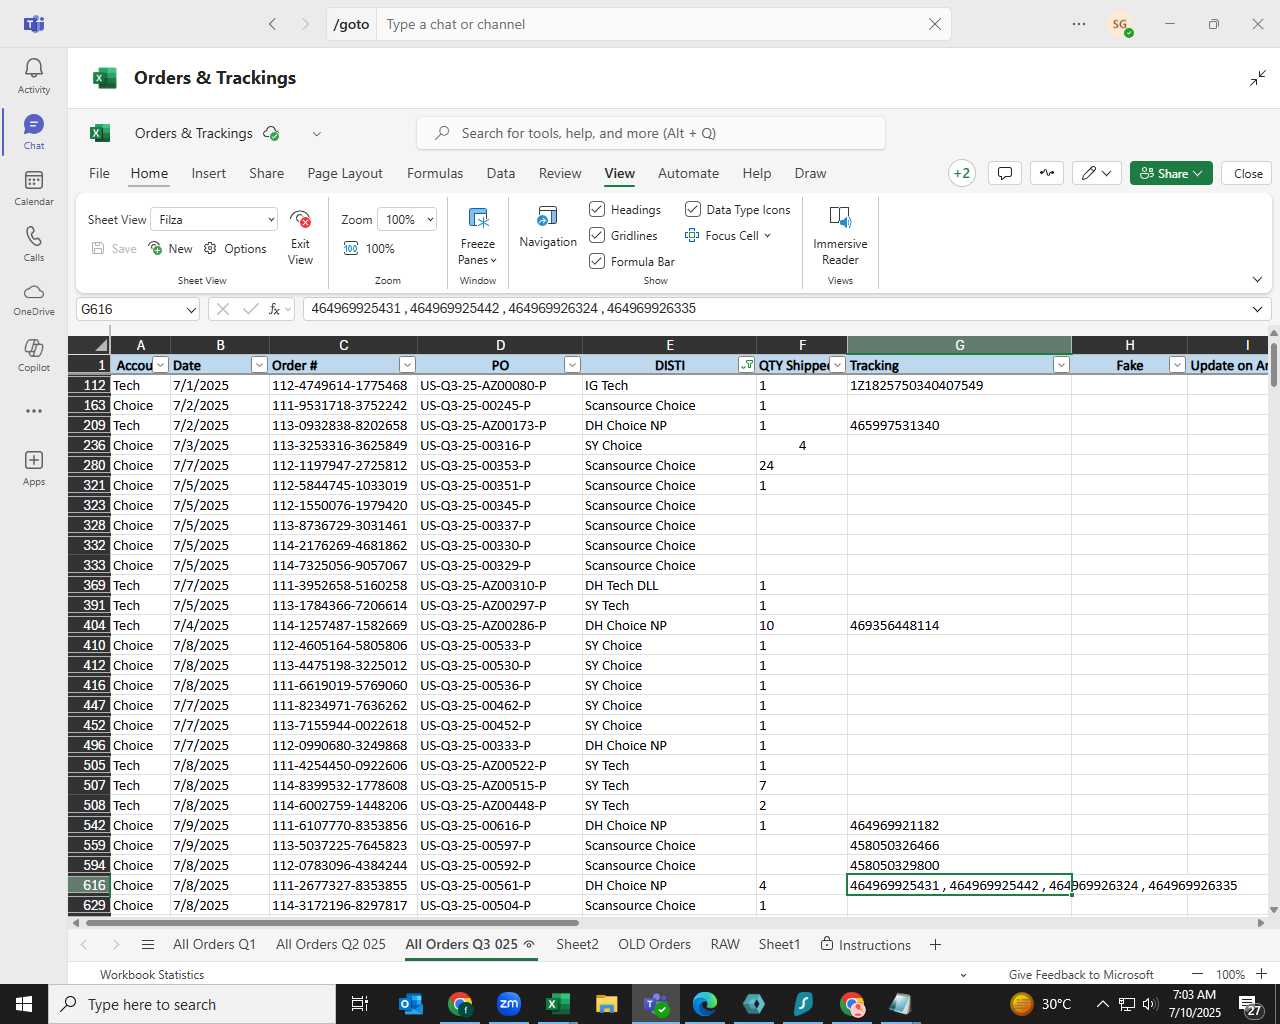This screenshot has height=1024, width=1280.
Task: Add a new sheet with plus icon
Action: pyautogui.click(x=935, y=945)
